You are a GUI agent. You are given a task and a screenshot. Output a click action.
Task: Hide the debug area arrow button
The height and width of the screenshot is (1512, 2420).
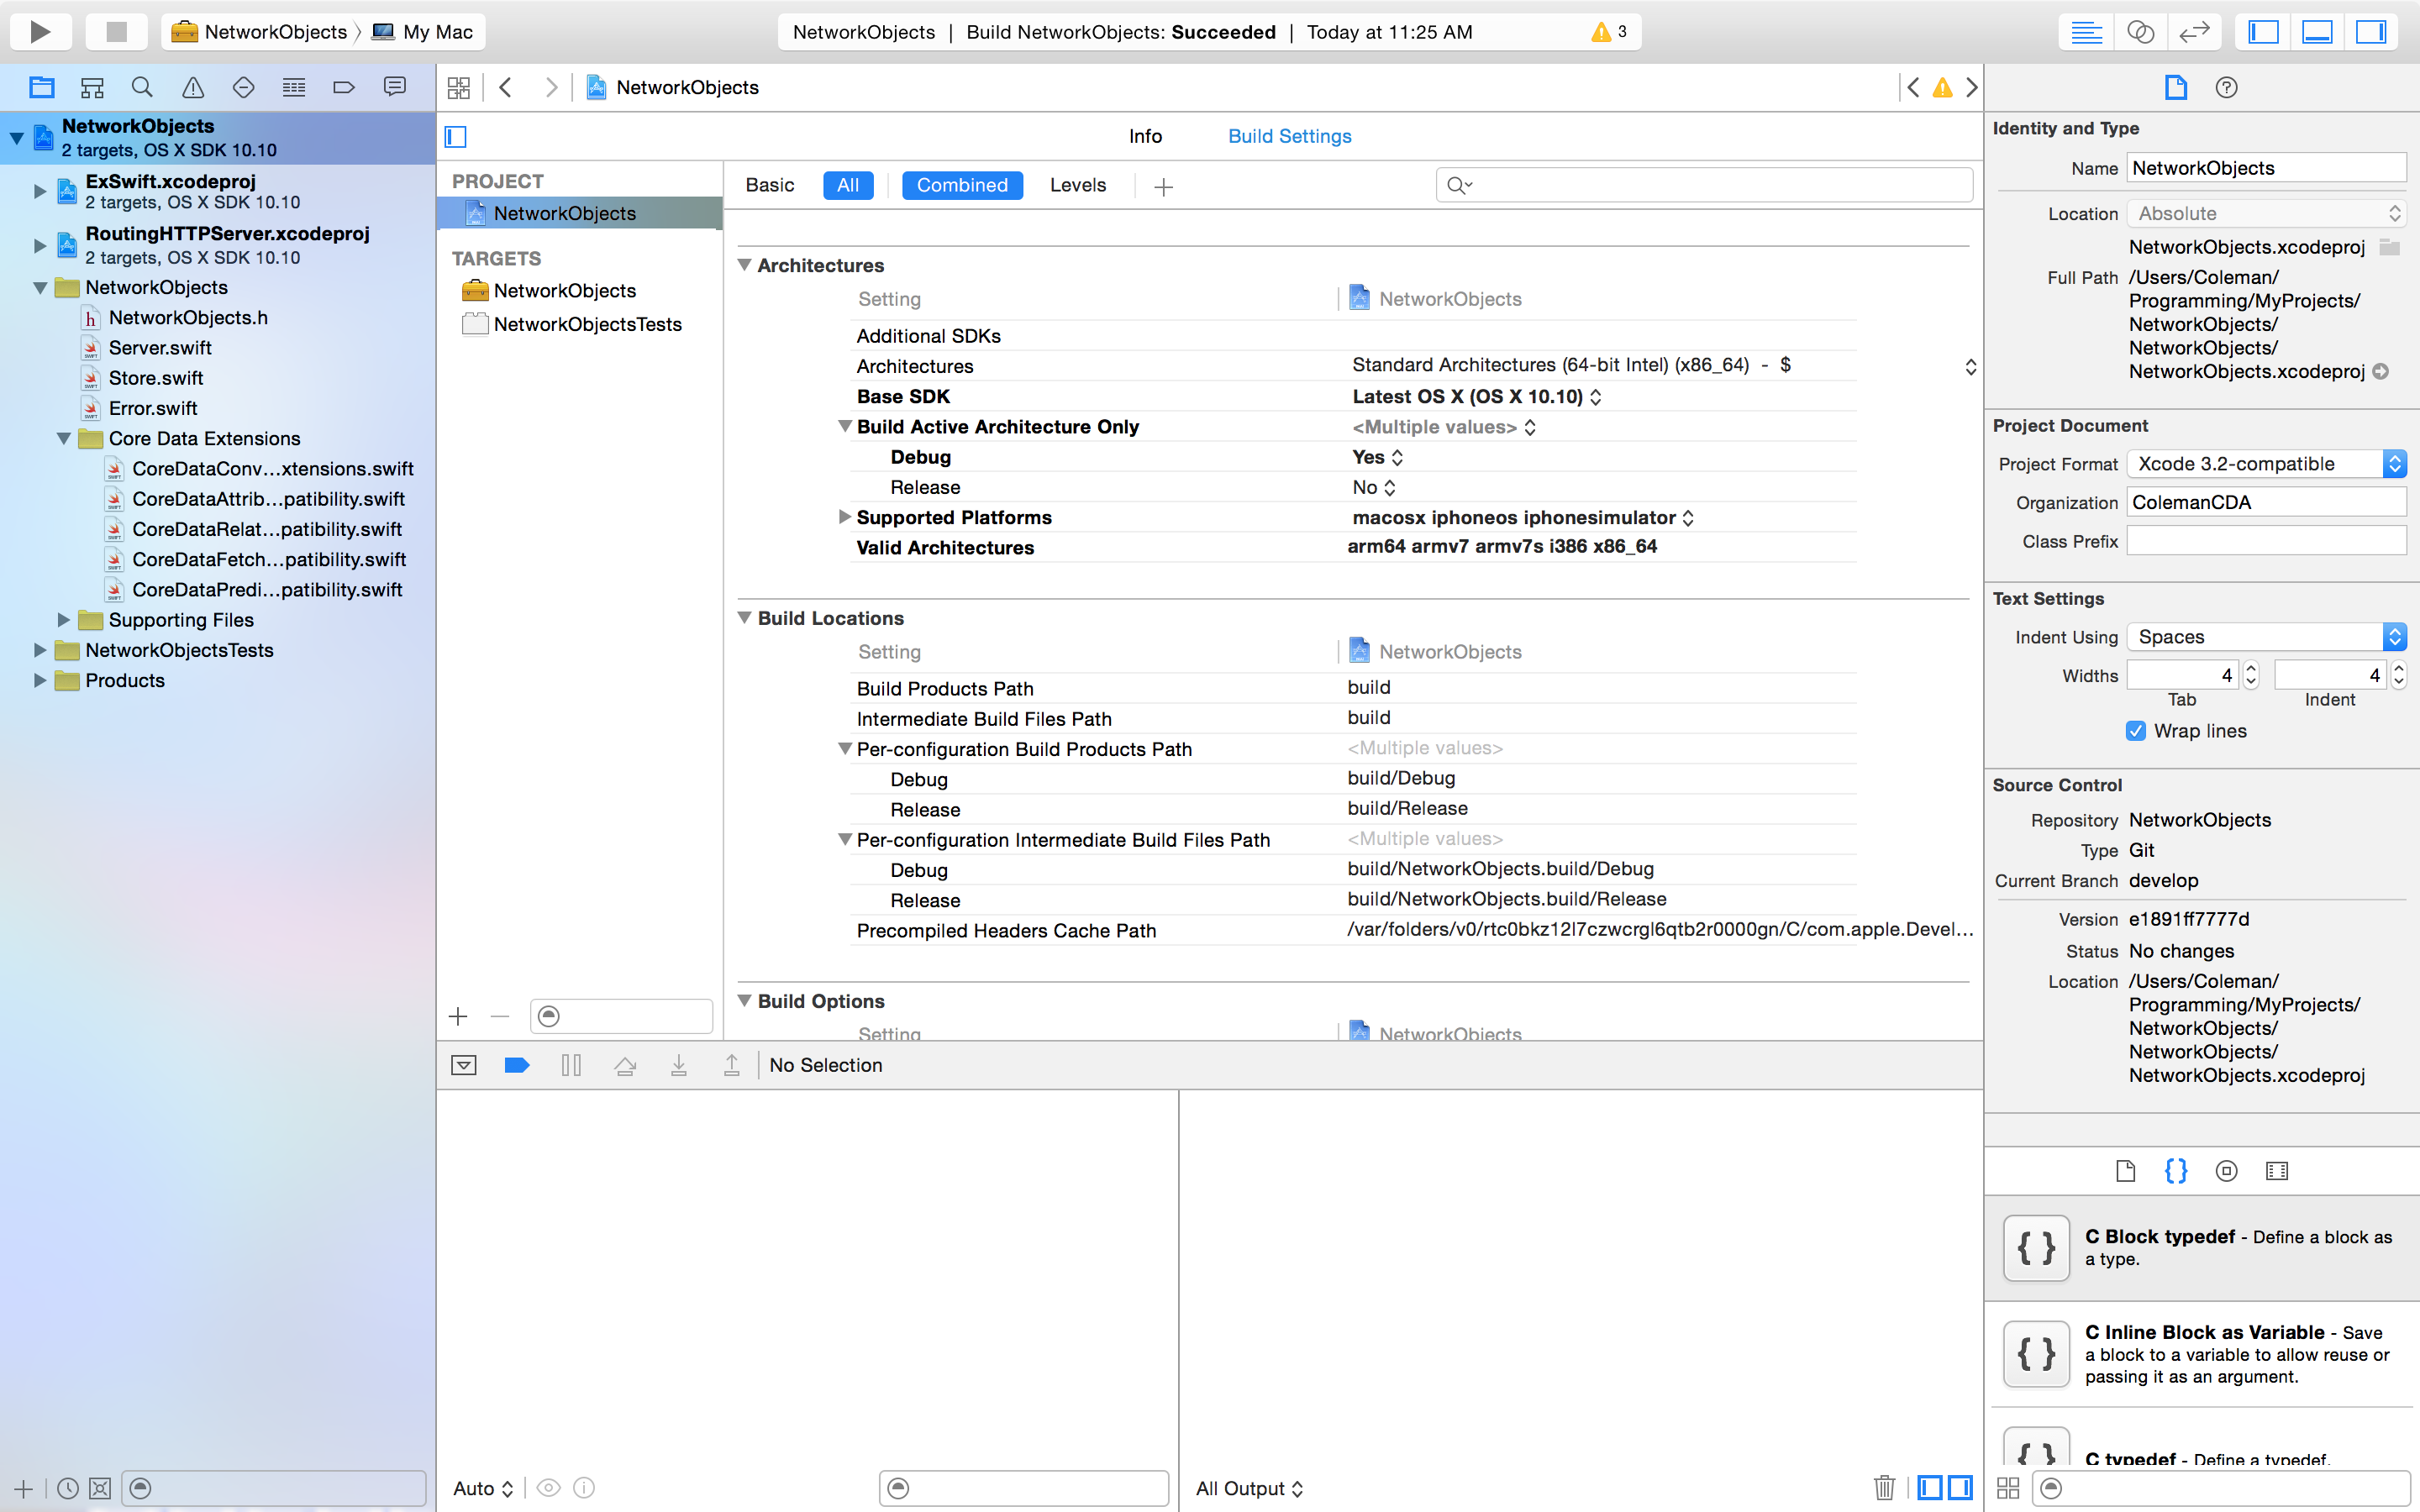click(x=464, y=1065)
